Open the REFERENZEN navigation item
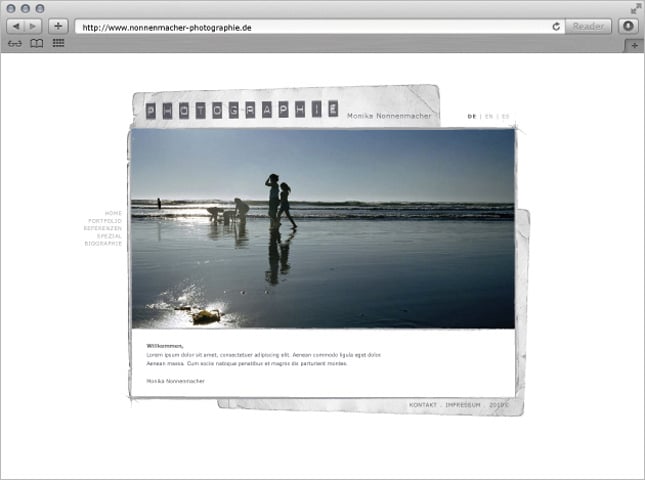Viewport: 645px width, 480px height. (103, 228)
